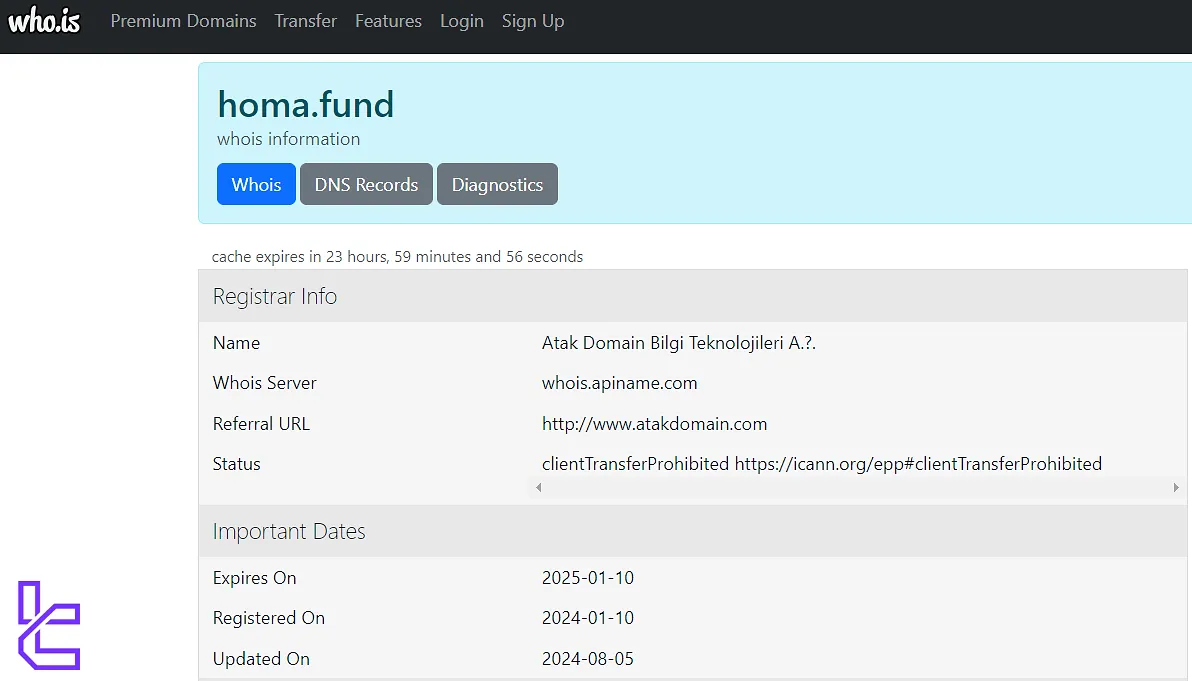Image resolution: width=1192 pixels, height=681 pixels.
Task: Click the who.is logo
Action: (44, 21)
